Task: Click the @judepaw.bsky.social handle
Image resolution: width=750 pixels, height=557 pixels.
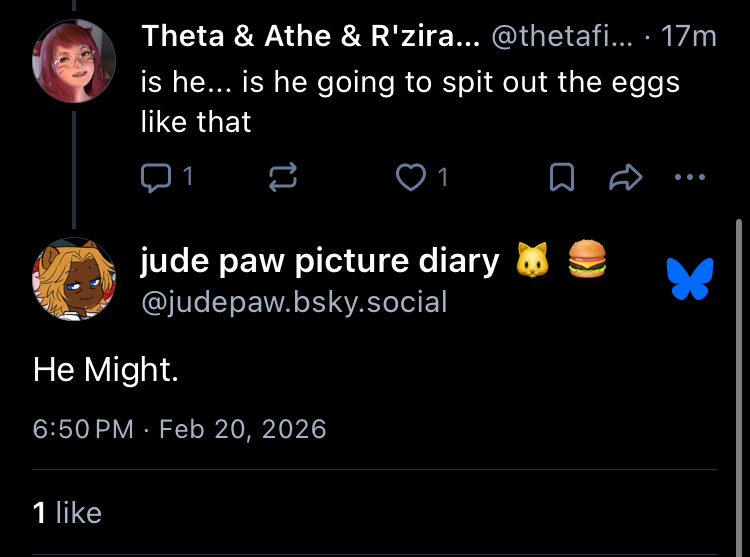Action: point(293,301)
